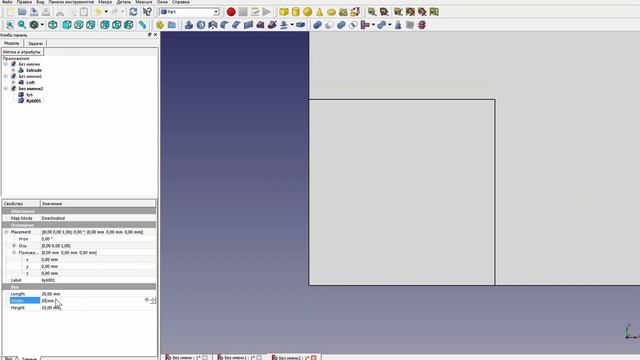Select the Loft tree item
The height and width of the screenshot is (360, 640).
[30, 82]
